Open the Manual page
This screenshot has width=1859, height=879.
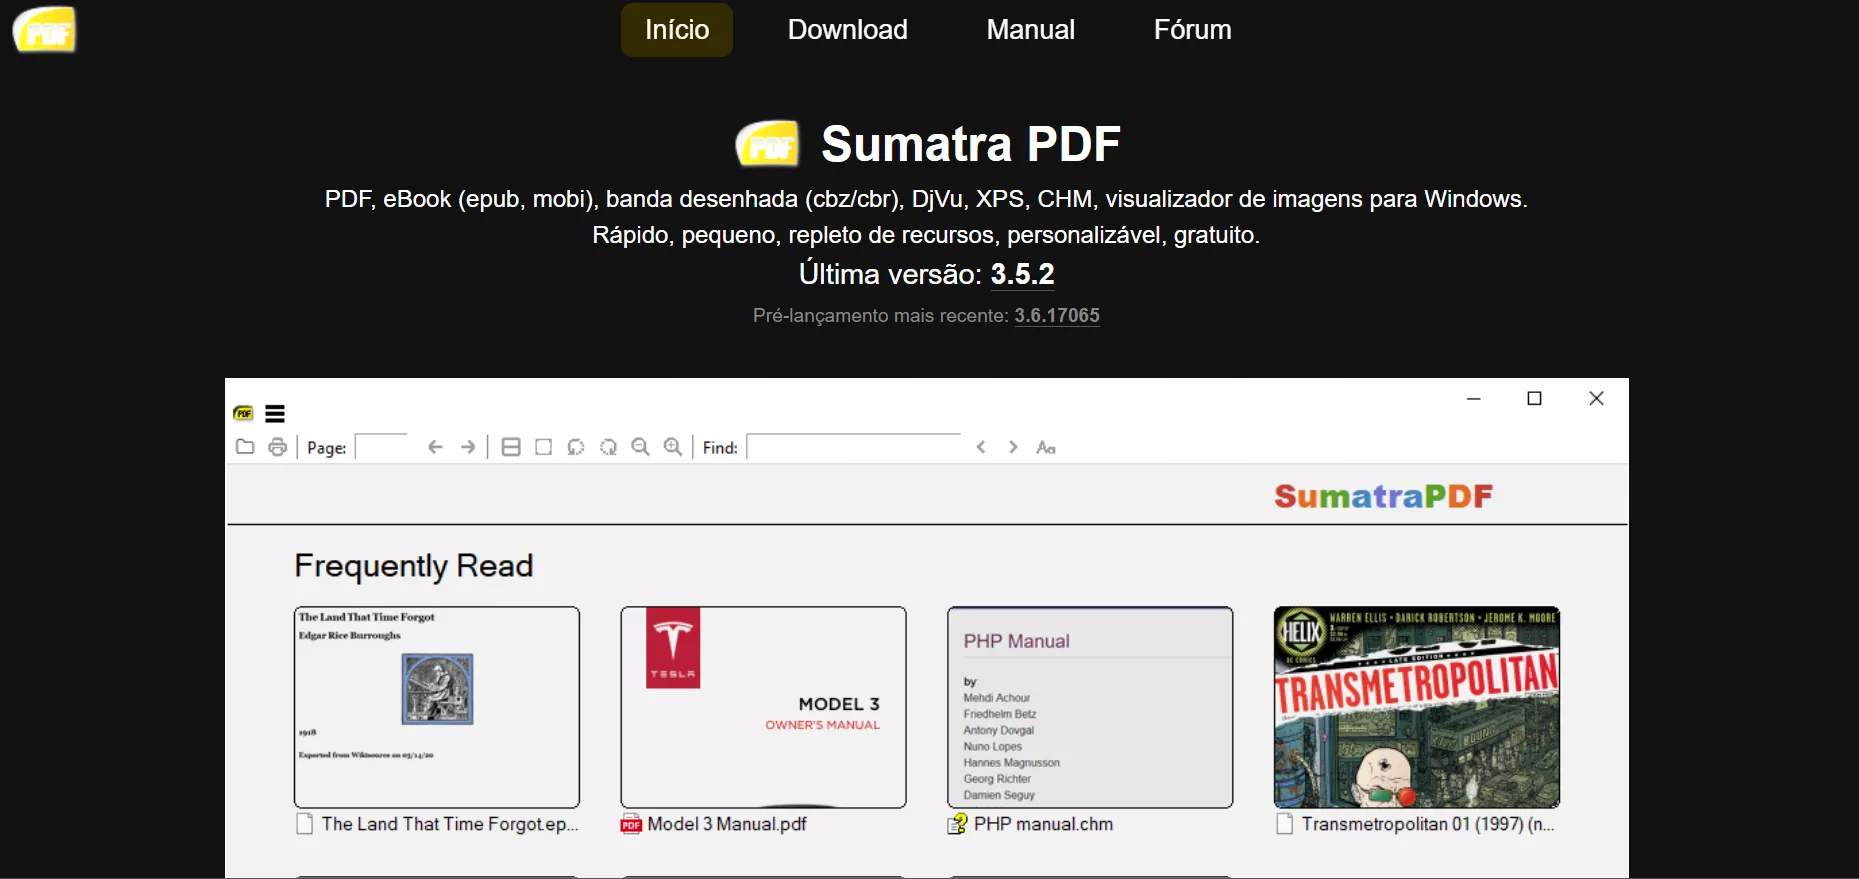tap(1031, 30)
